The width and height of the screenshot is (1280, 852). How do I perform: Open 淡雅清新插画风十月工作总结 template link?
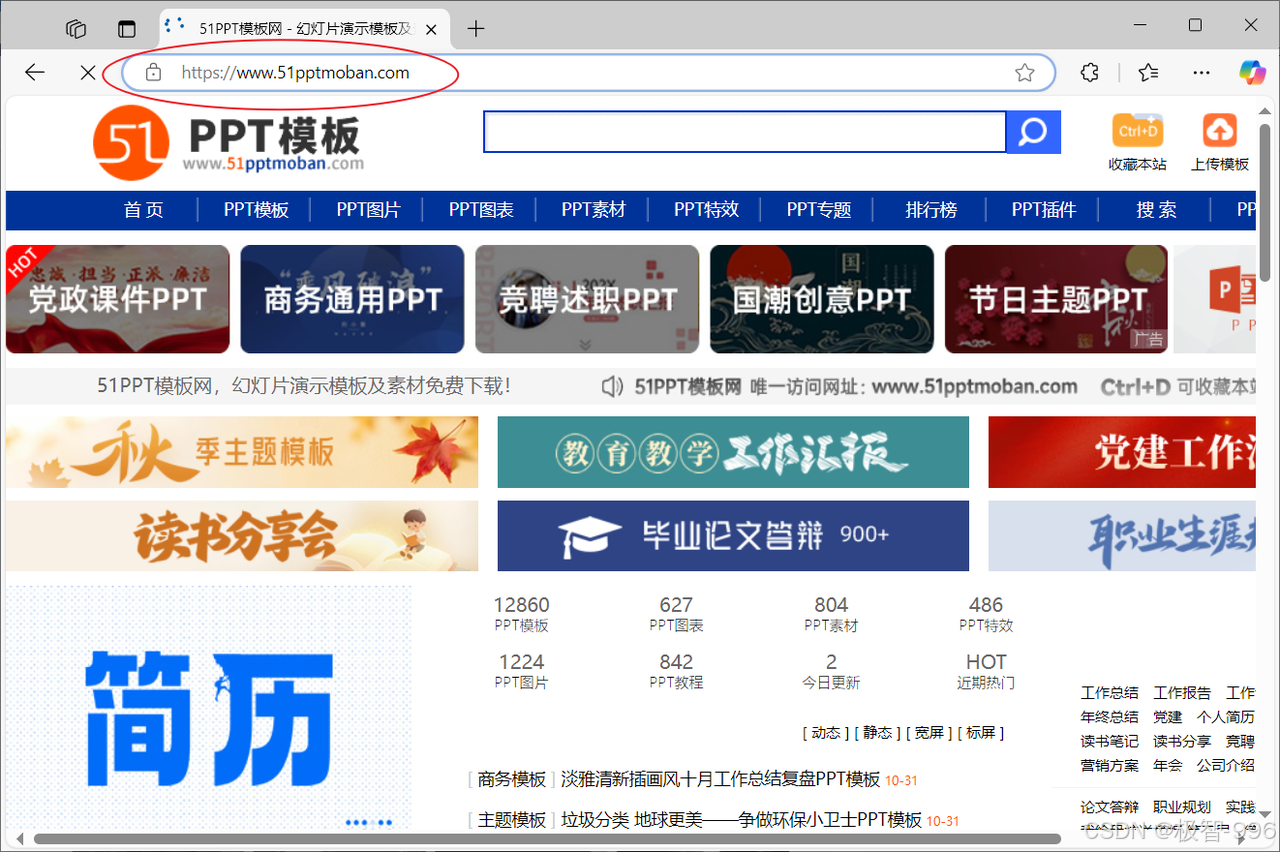click(x=721, y=779)
